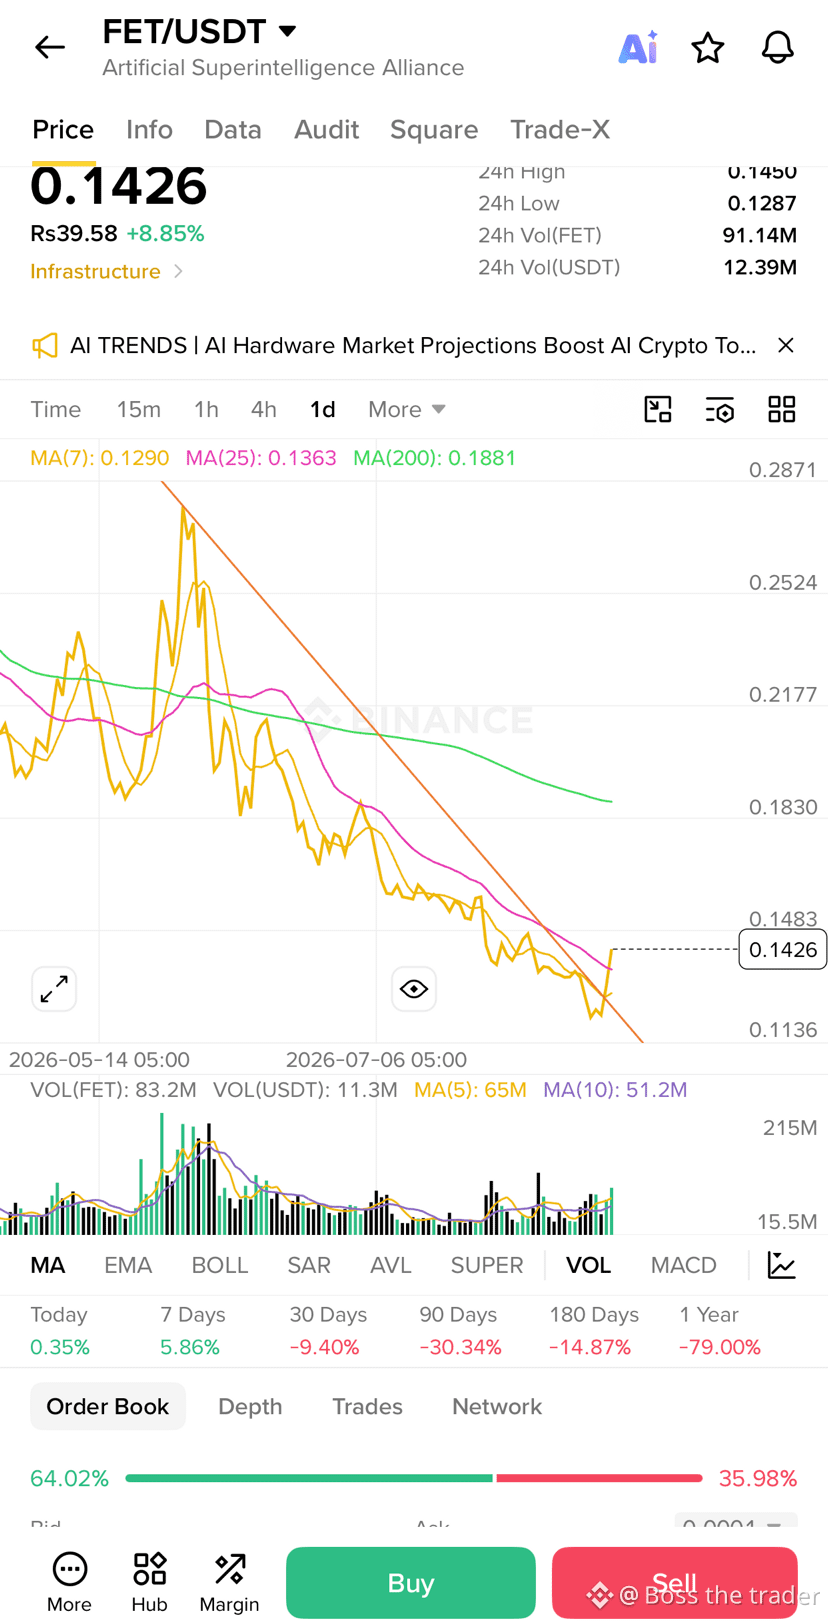Click the 30 Days -9.40% value
The image size is (828, 1621).
click(324, 1348)
